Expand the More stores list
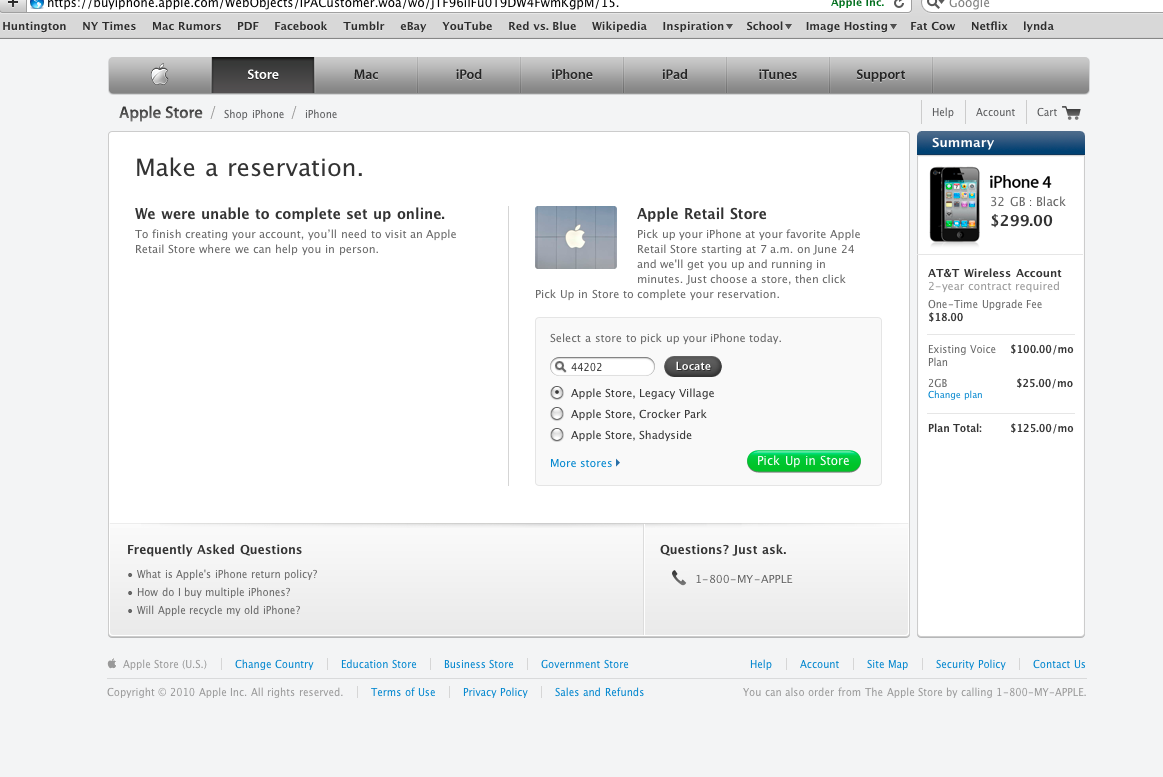1163x777 pixels. tap(584, 463)
